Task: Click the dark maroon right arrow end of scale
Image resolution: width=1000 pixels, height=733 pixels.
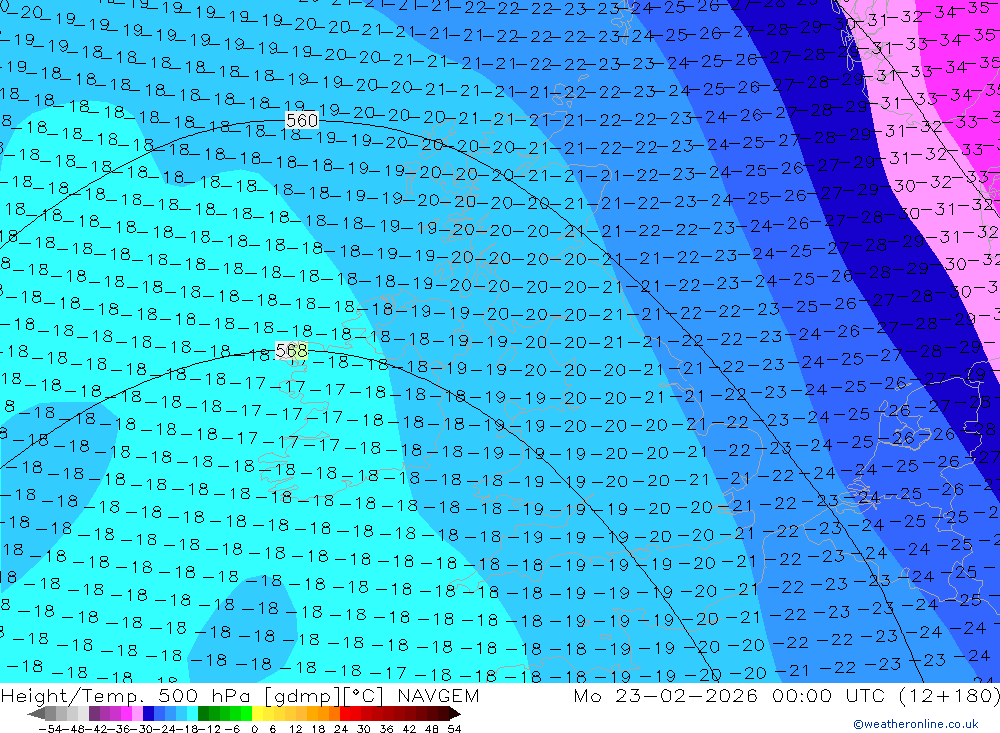Action: [455, 713]
